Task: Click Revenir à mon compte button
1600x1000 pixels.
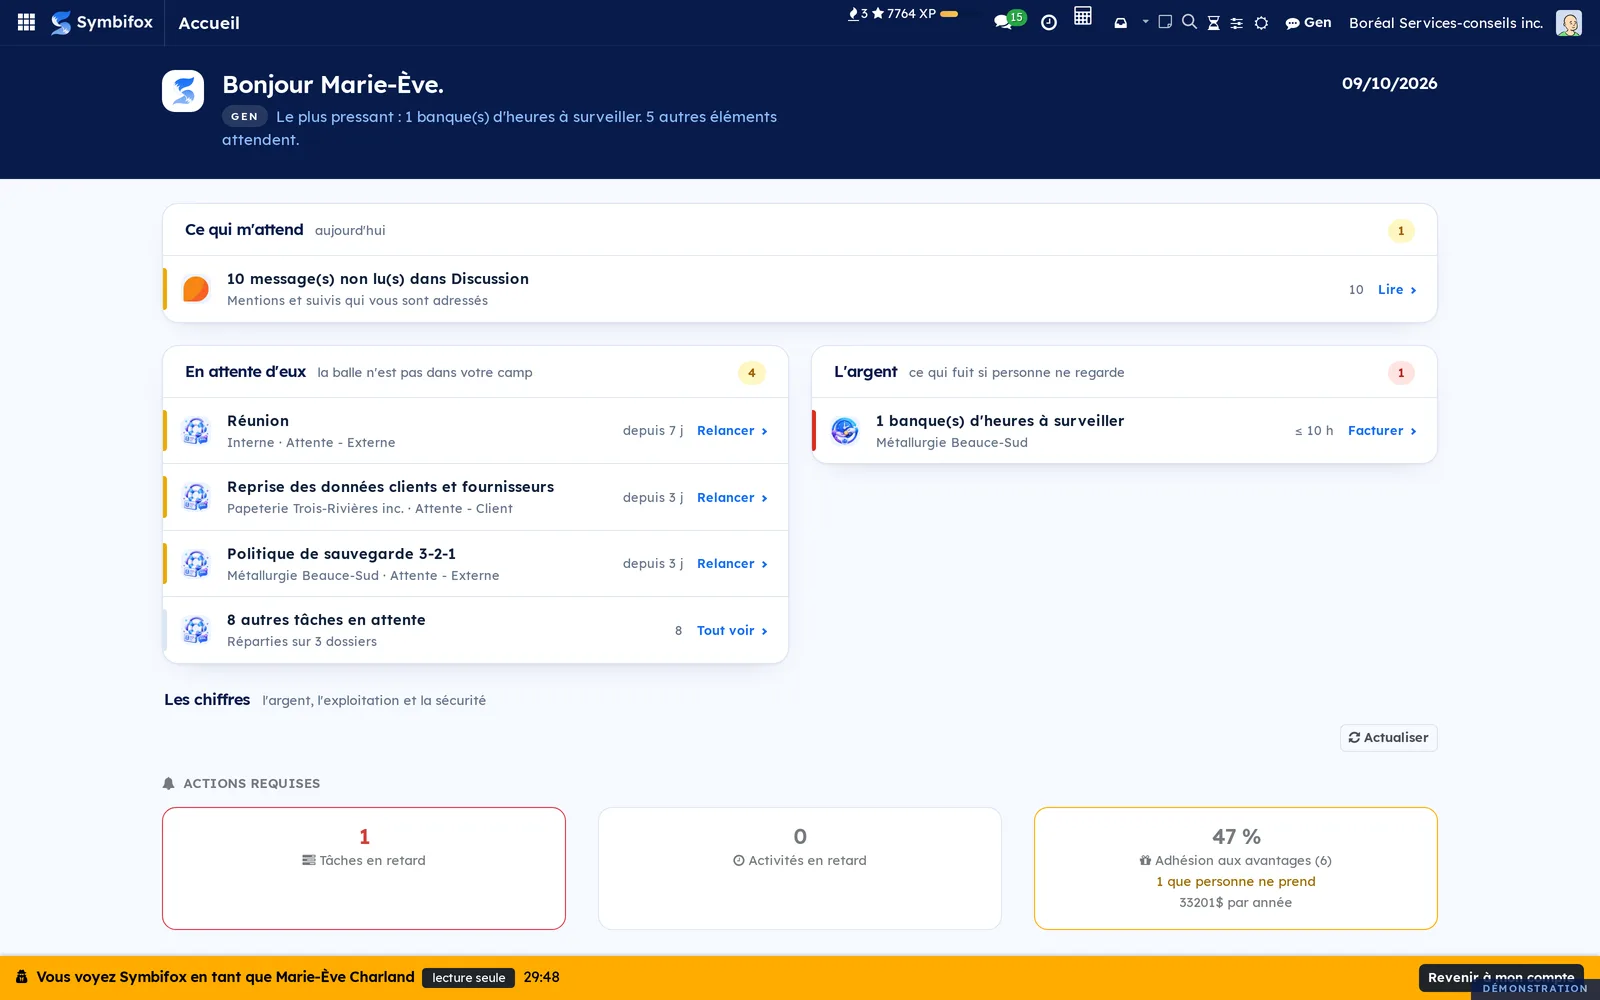Action: click(x=1500, y=977)
